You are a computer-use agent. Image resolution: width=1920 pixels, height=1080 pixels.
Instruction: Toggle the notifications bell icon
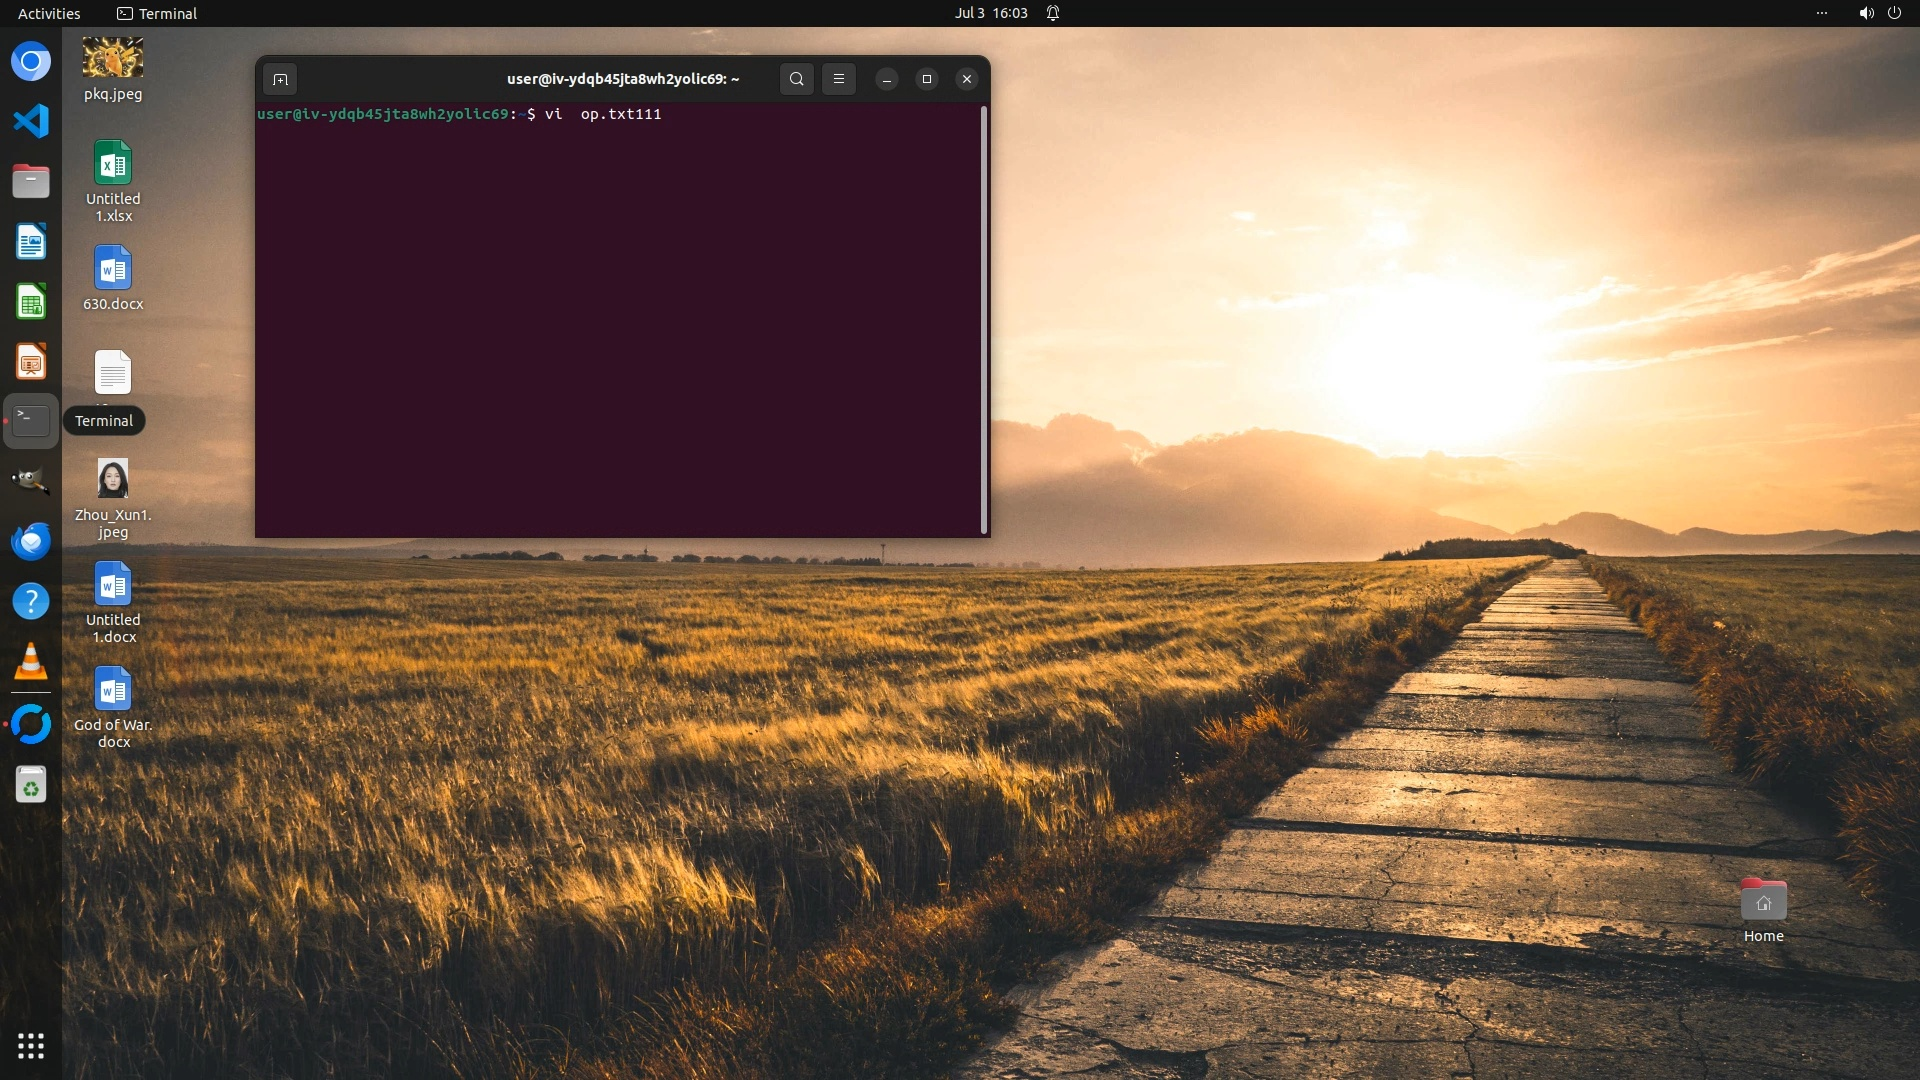coord(1053,13)
